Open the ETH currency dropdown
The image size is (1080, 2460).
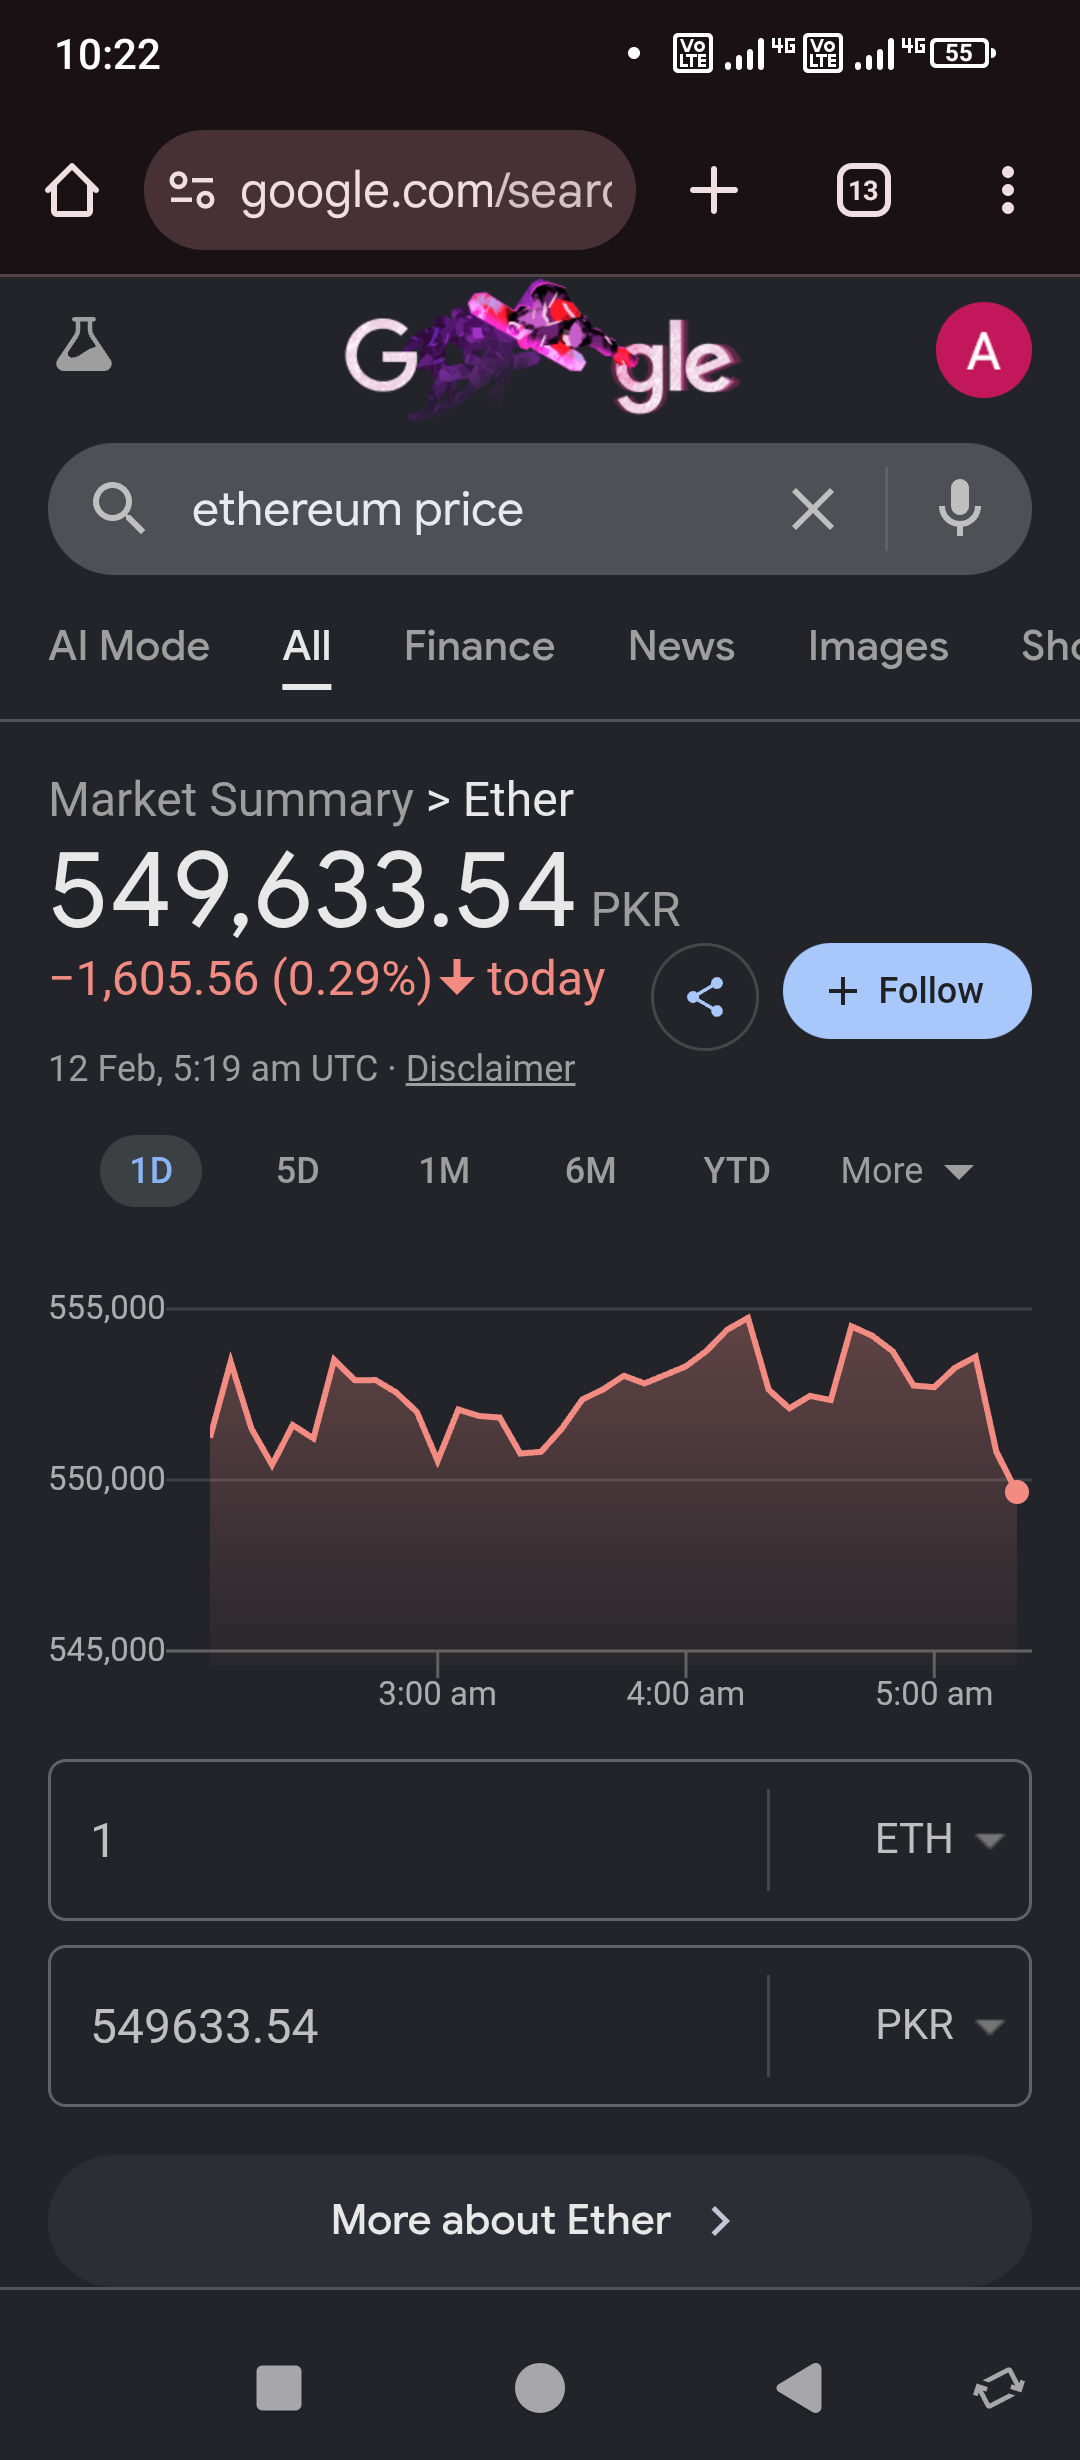(x=937, y=1840)
